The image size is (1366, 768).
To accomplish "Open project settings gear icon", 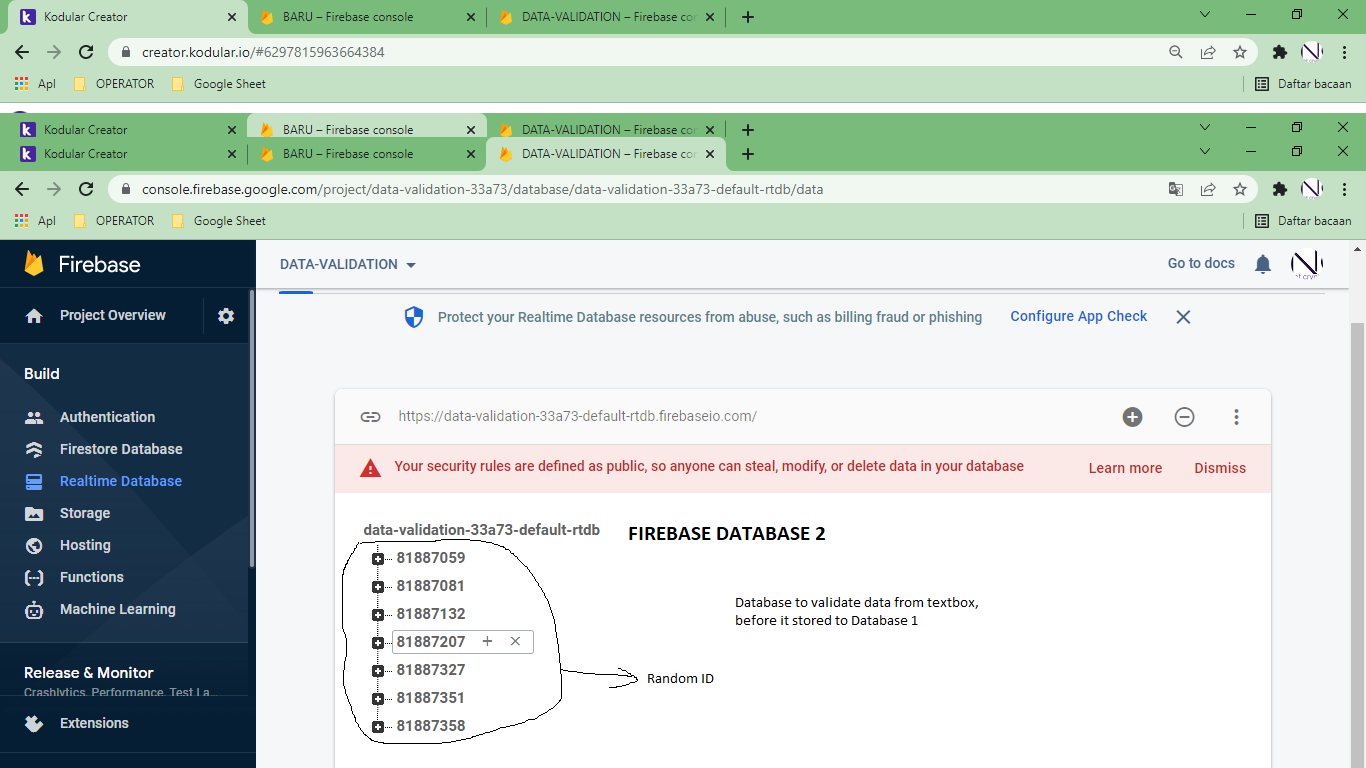I will click(226, 316).
